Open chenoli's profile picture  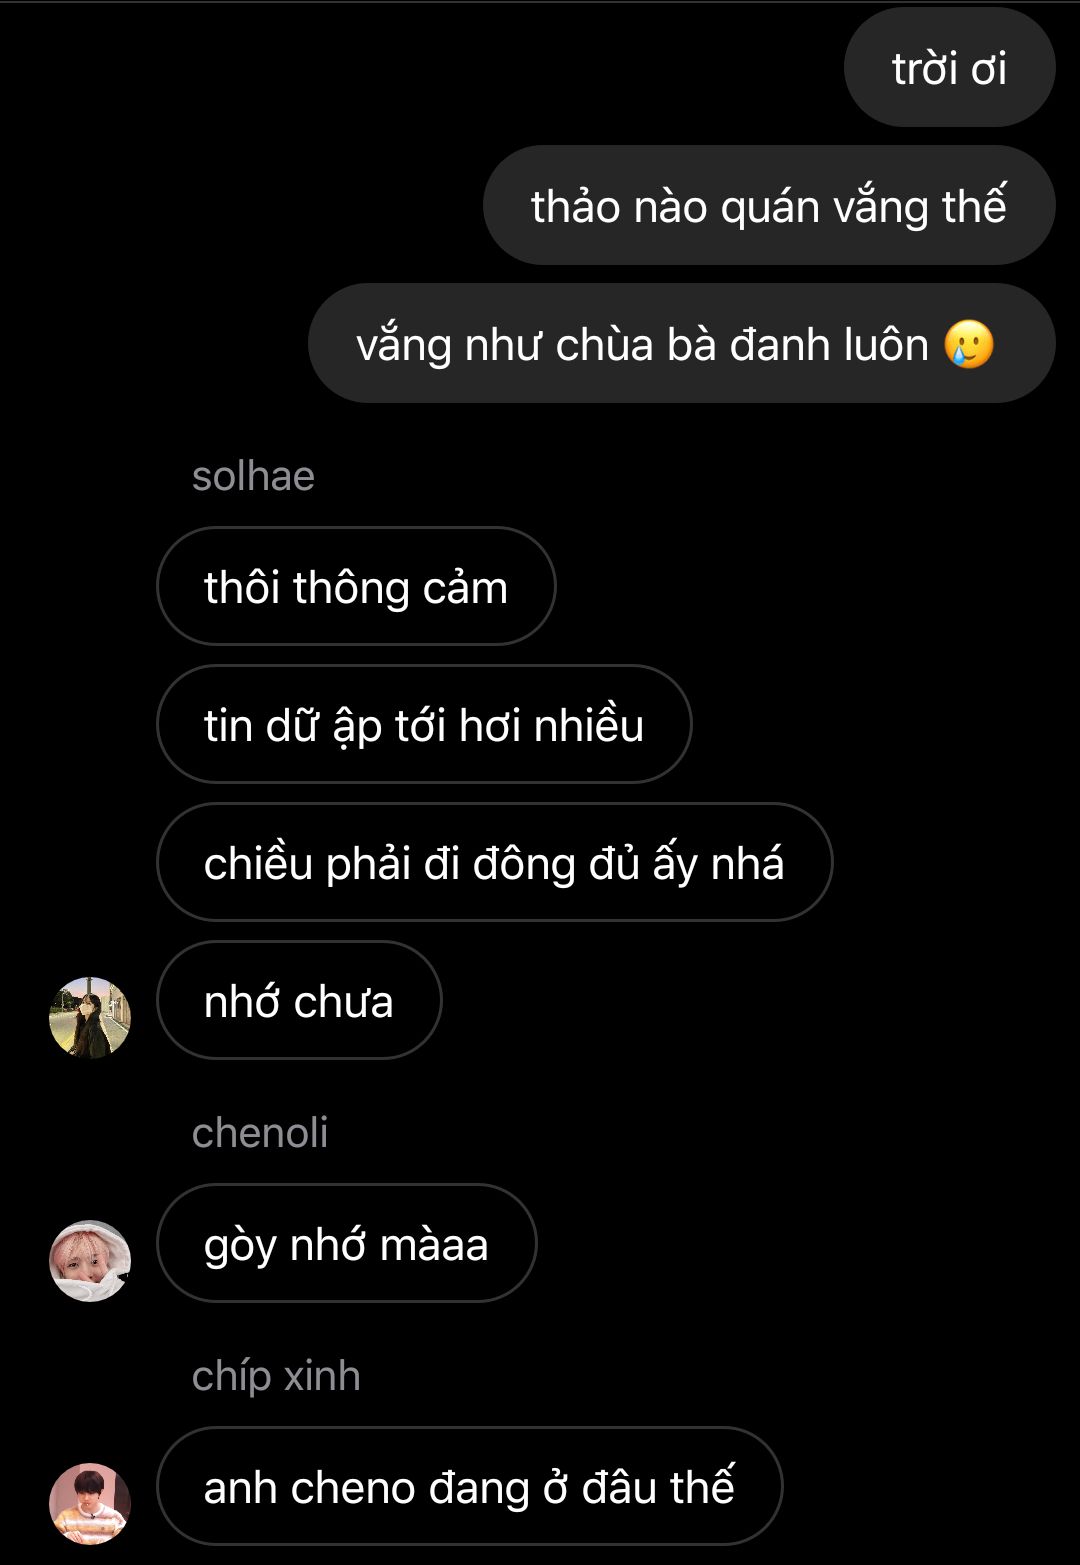[x=90, y=1260]
